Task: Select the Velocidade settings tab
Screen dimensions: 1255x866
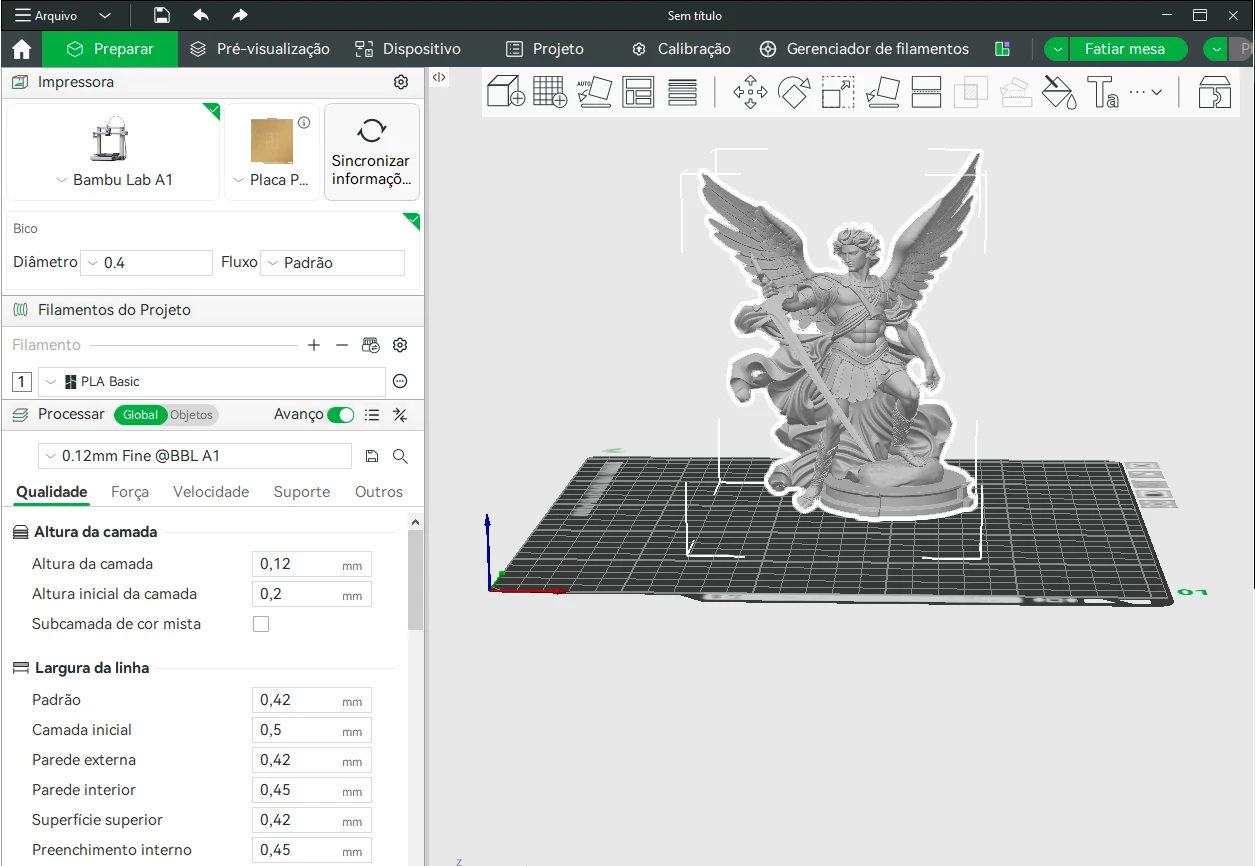Action: pyautogui.click(x=211, y=492)
